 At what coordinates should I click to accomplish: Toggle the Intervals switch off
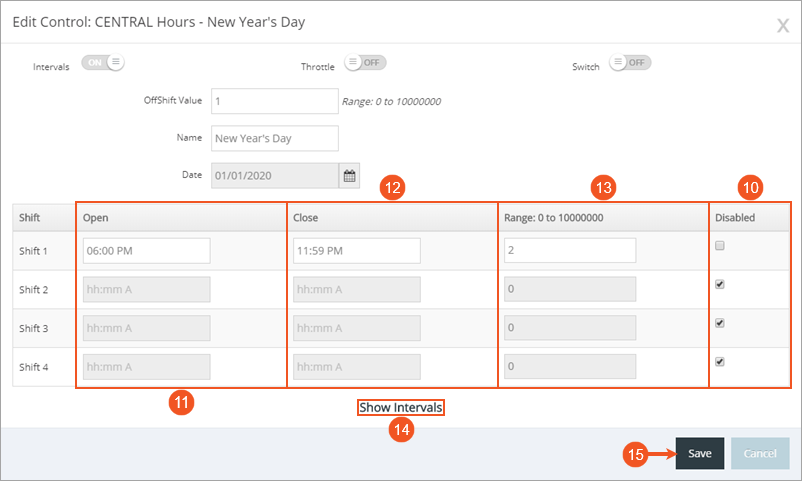click(x=103, y=62)
